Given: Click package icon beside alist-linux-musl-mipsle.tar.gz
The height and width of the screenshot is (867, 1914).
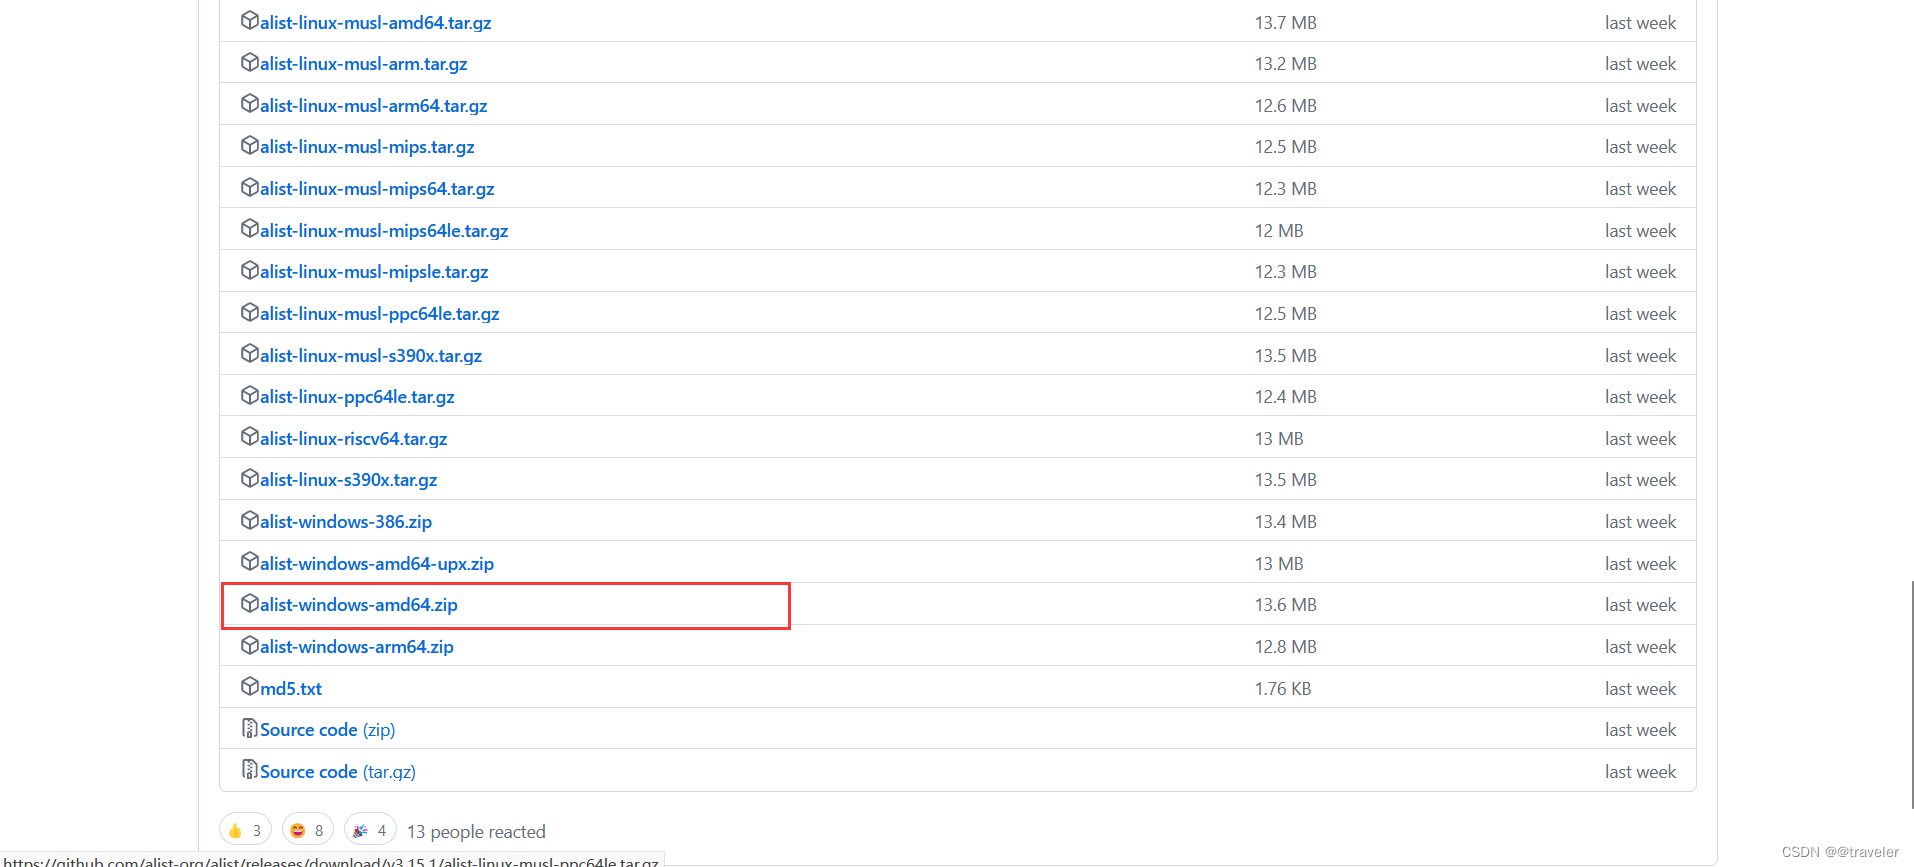Looking at the screenshot, I should tap(250, 270).
